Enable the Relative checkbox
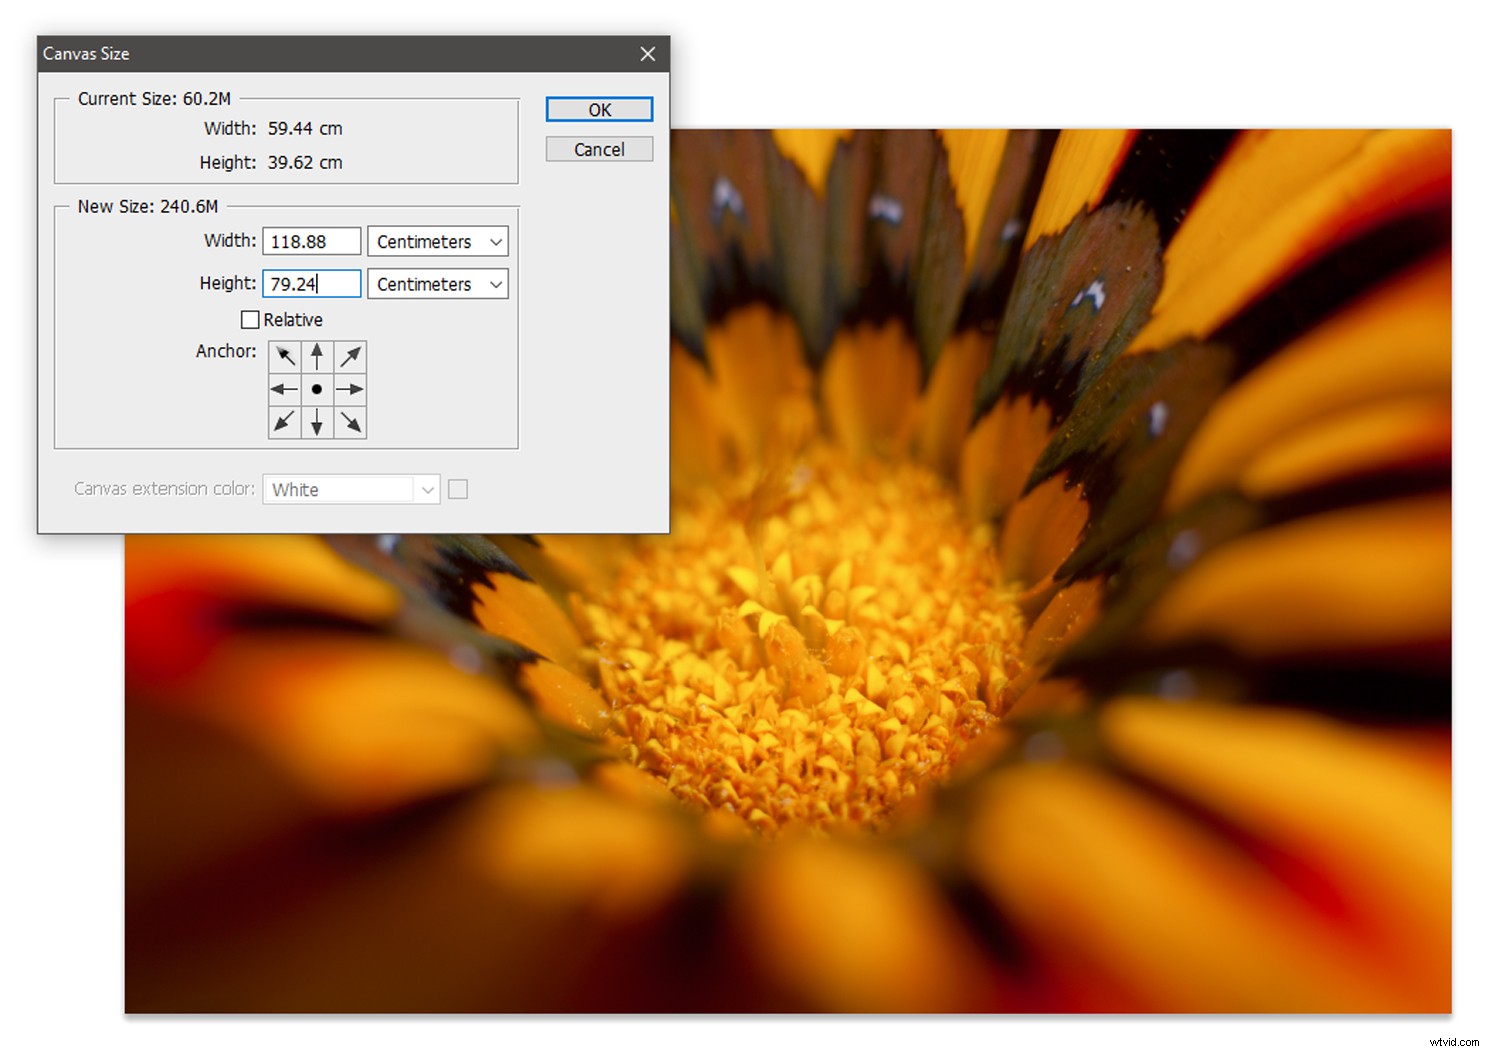Screen dimensions: 1500x1052 coord(250,319)
